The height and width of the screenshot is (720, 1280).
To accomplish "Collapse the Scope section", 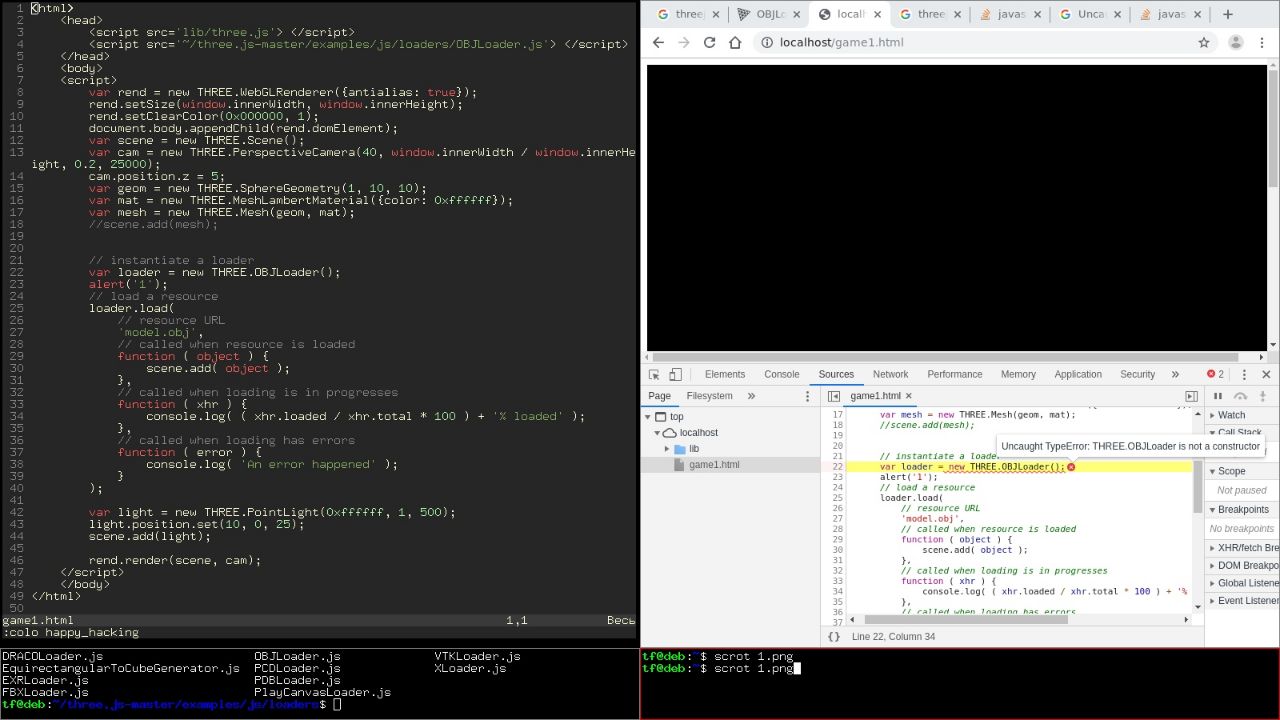I will click(1242, 471).
